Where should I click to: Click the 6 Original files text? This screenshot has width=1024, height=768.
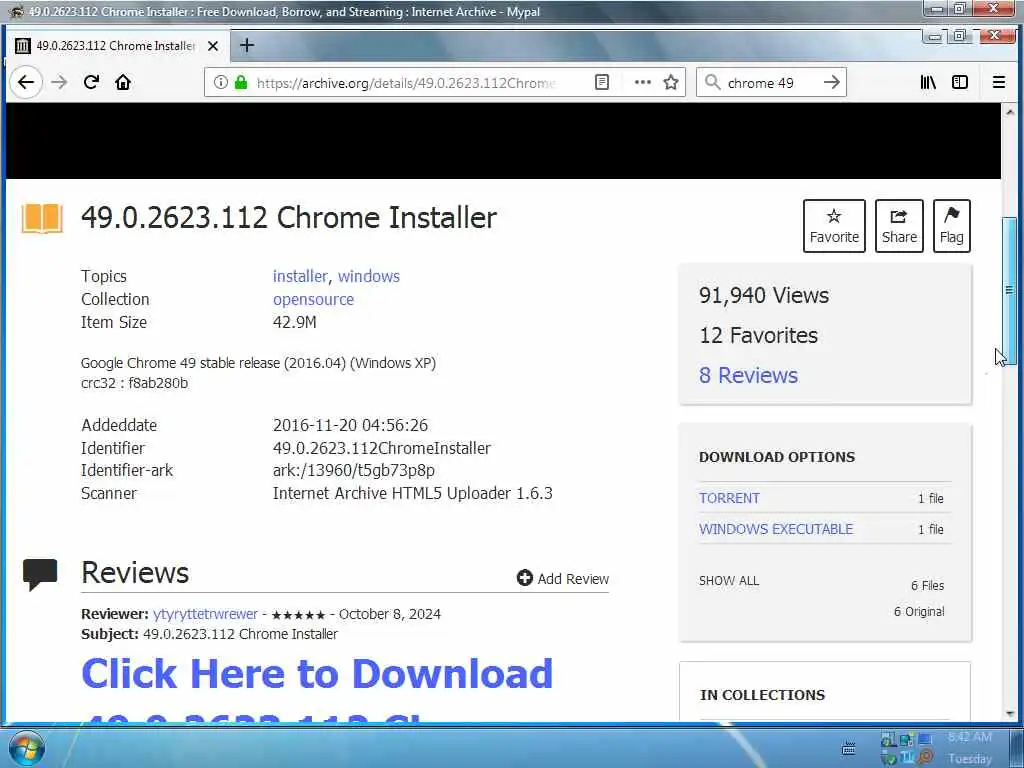point(919,611)
